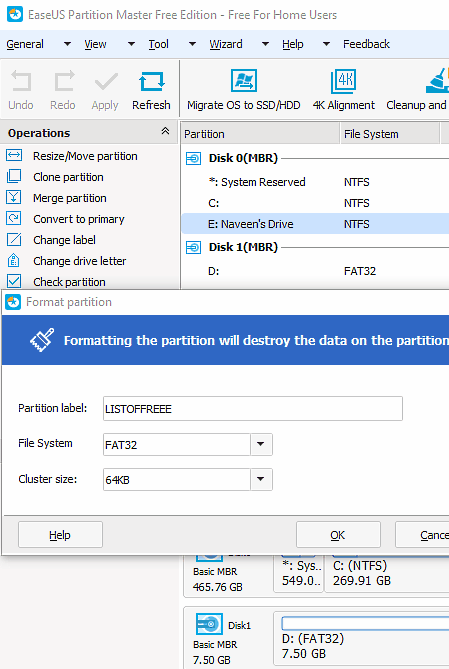The width and height of the screenshot is (449, 669).
Task: Click the Partition column header
Action: pos(260,134)
